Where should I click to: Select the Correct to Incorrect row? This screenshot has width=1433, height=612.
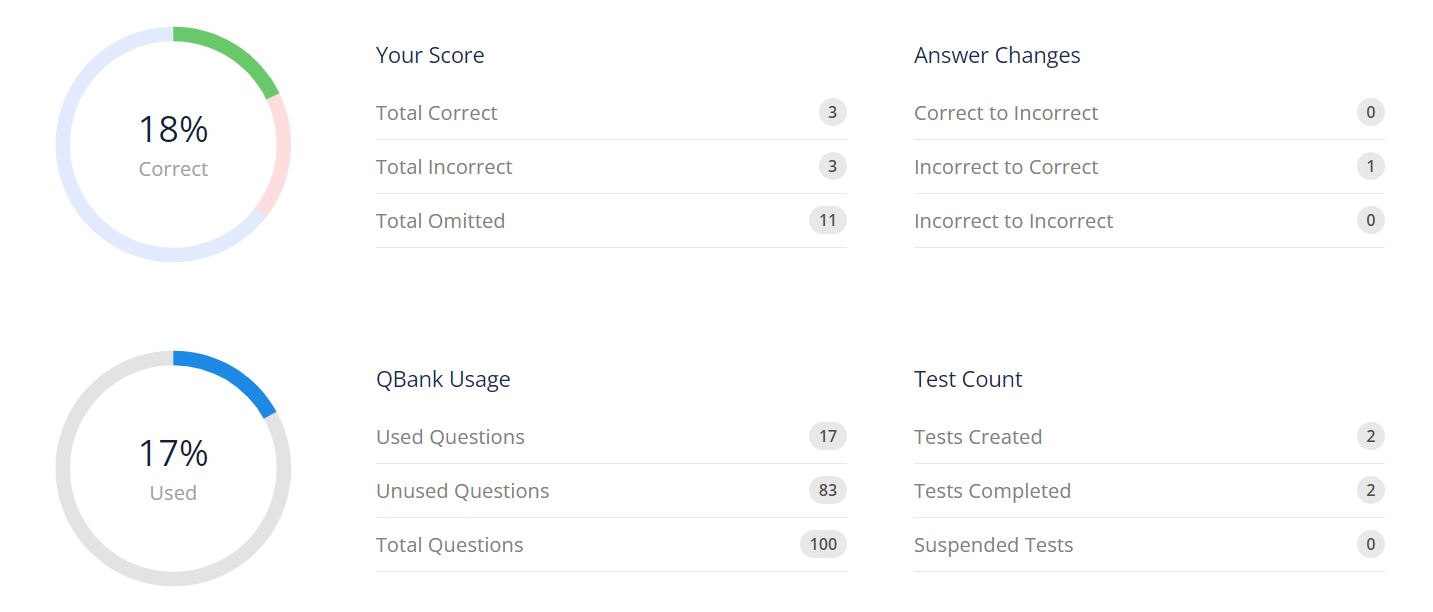point(1148,112)
